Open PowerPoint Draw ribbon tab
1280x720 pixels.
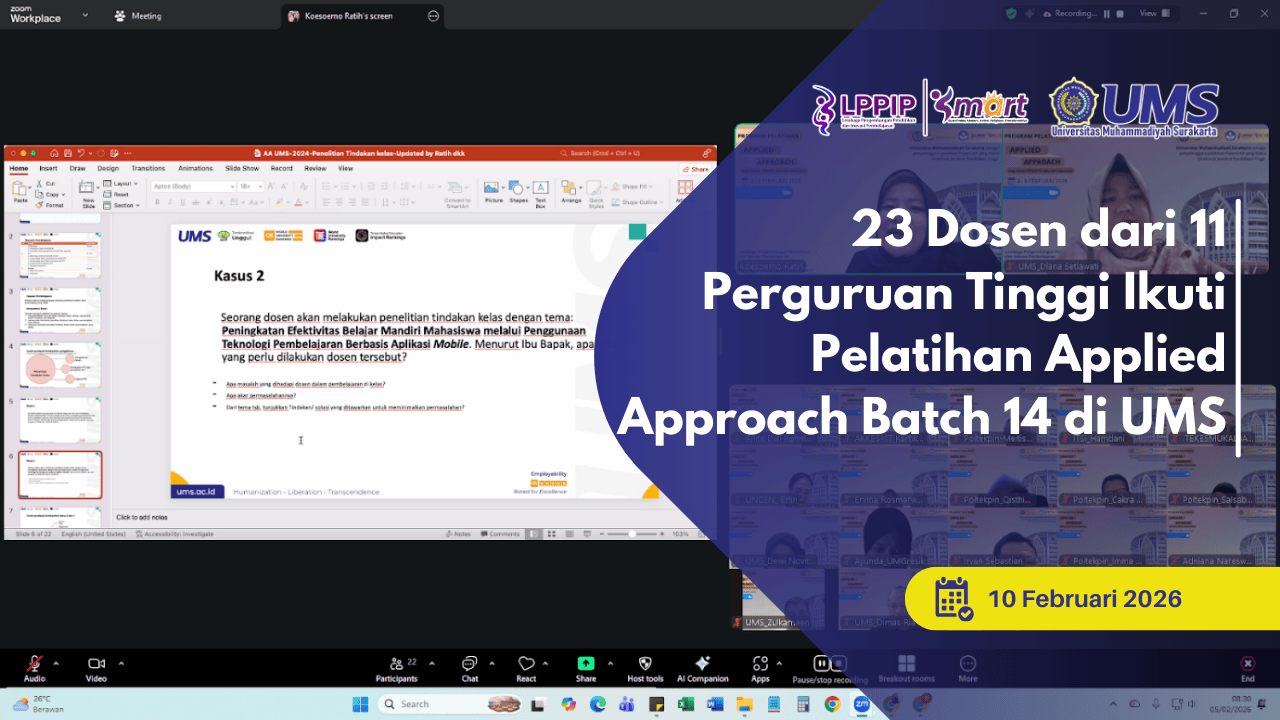tap(77, 168)
